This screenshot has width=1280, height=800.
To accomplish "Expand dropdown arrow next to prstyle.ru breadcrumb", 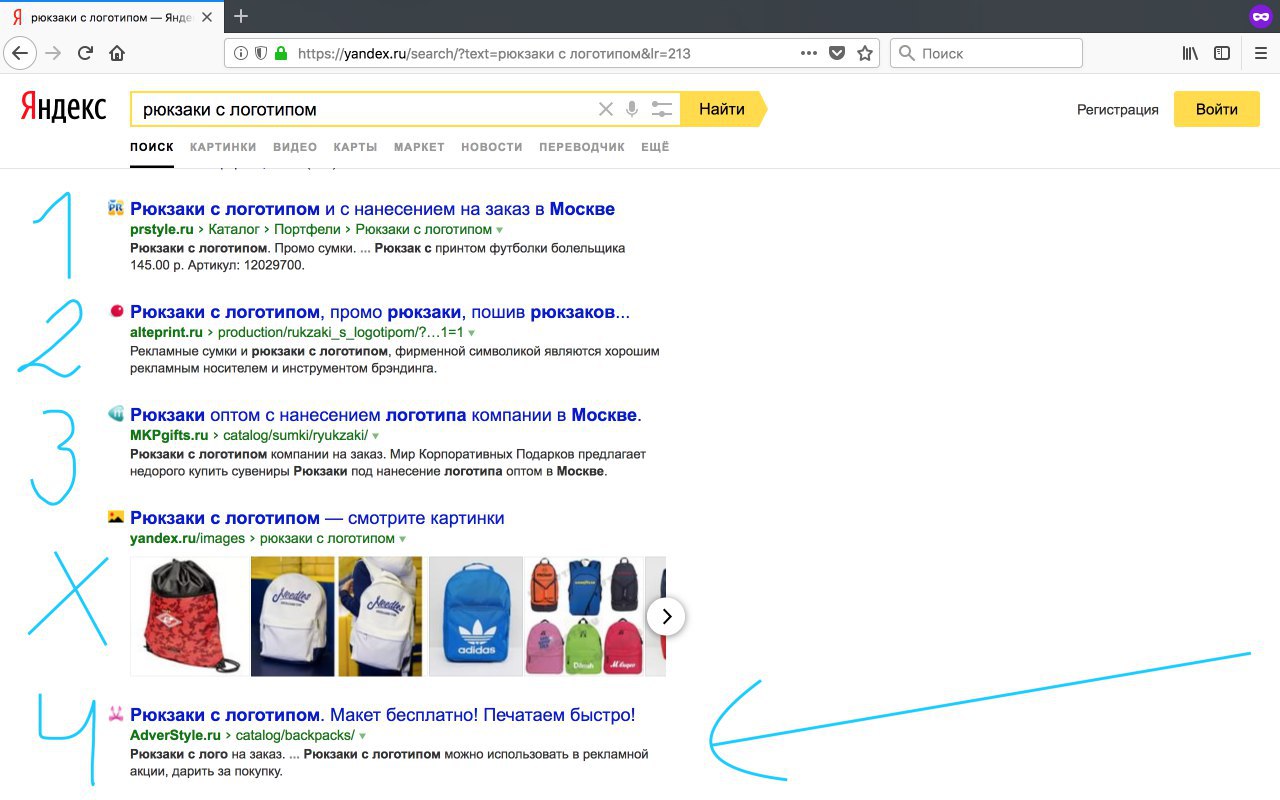I will 499,230.
